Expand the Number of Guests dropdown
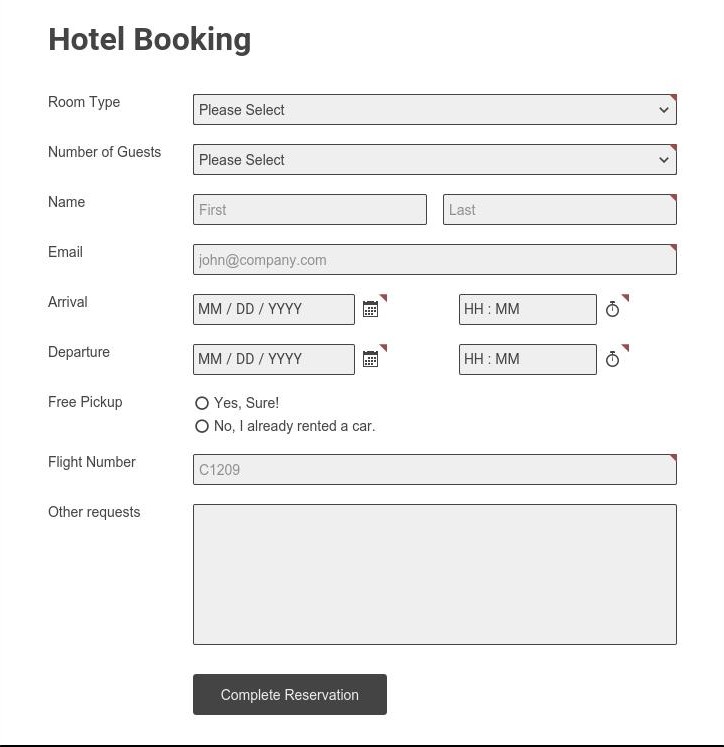Viewport: 724px width, 747px height. 434,160
